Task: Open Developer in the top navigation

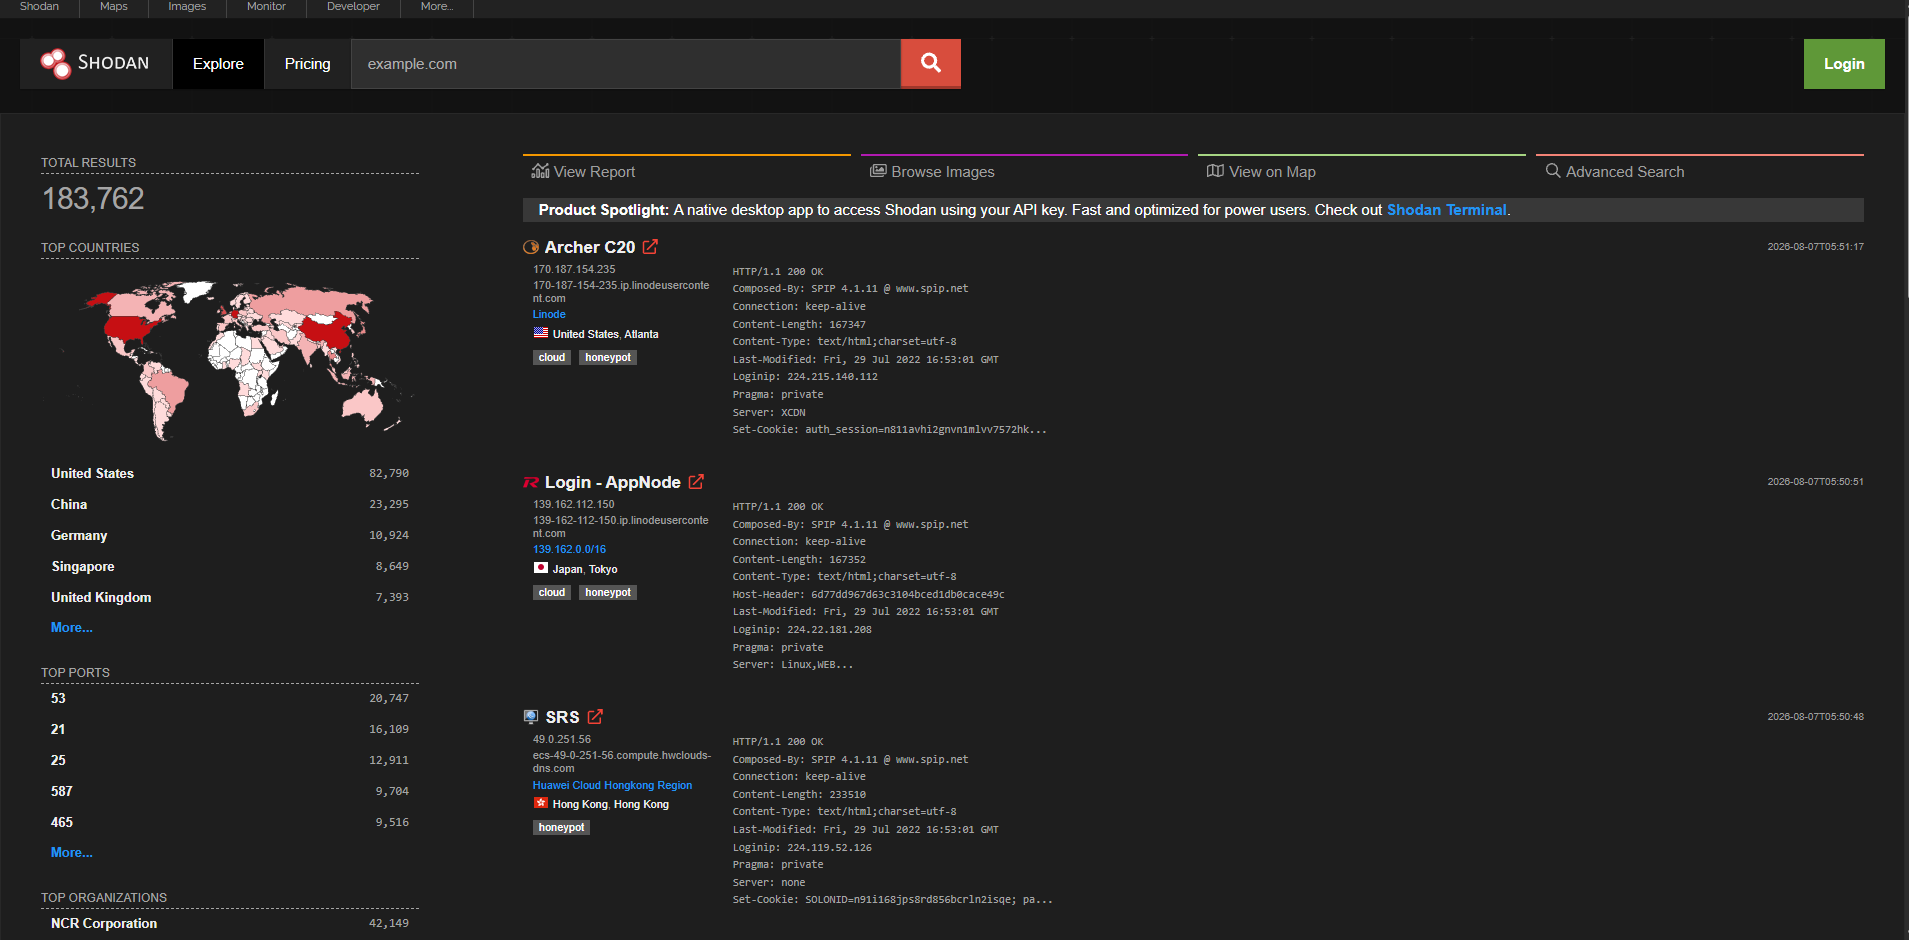Action: [353, 7]
